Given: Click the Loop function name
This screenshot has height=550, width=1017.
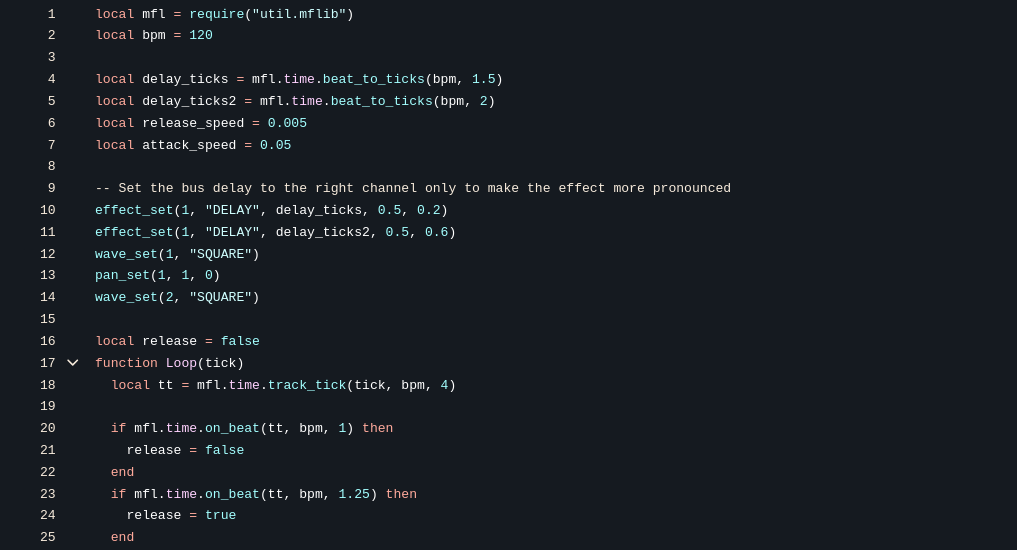Looking at the screenshot, I should tap(181, 363).
